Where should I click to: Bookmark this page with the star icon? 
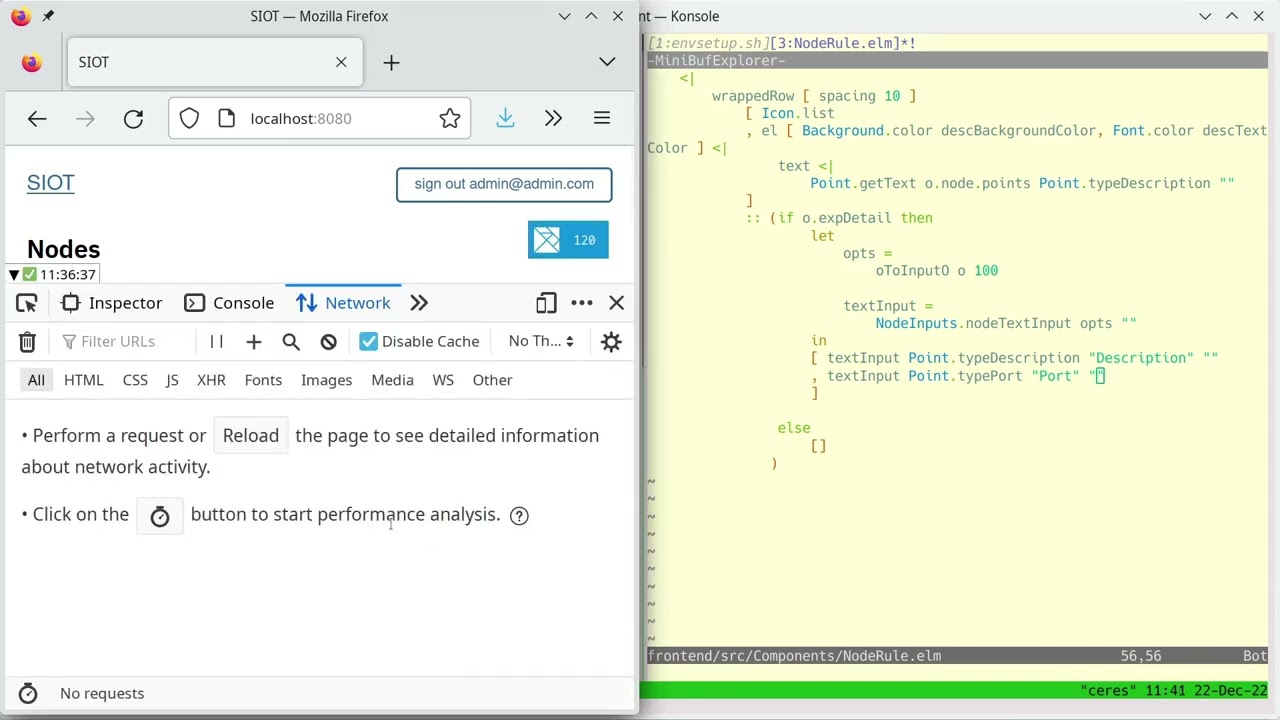pos(449,119)
